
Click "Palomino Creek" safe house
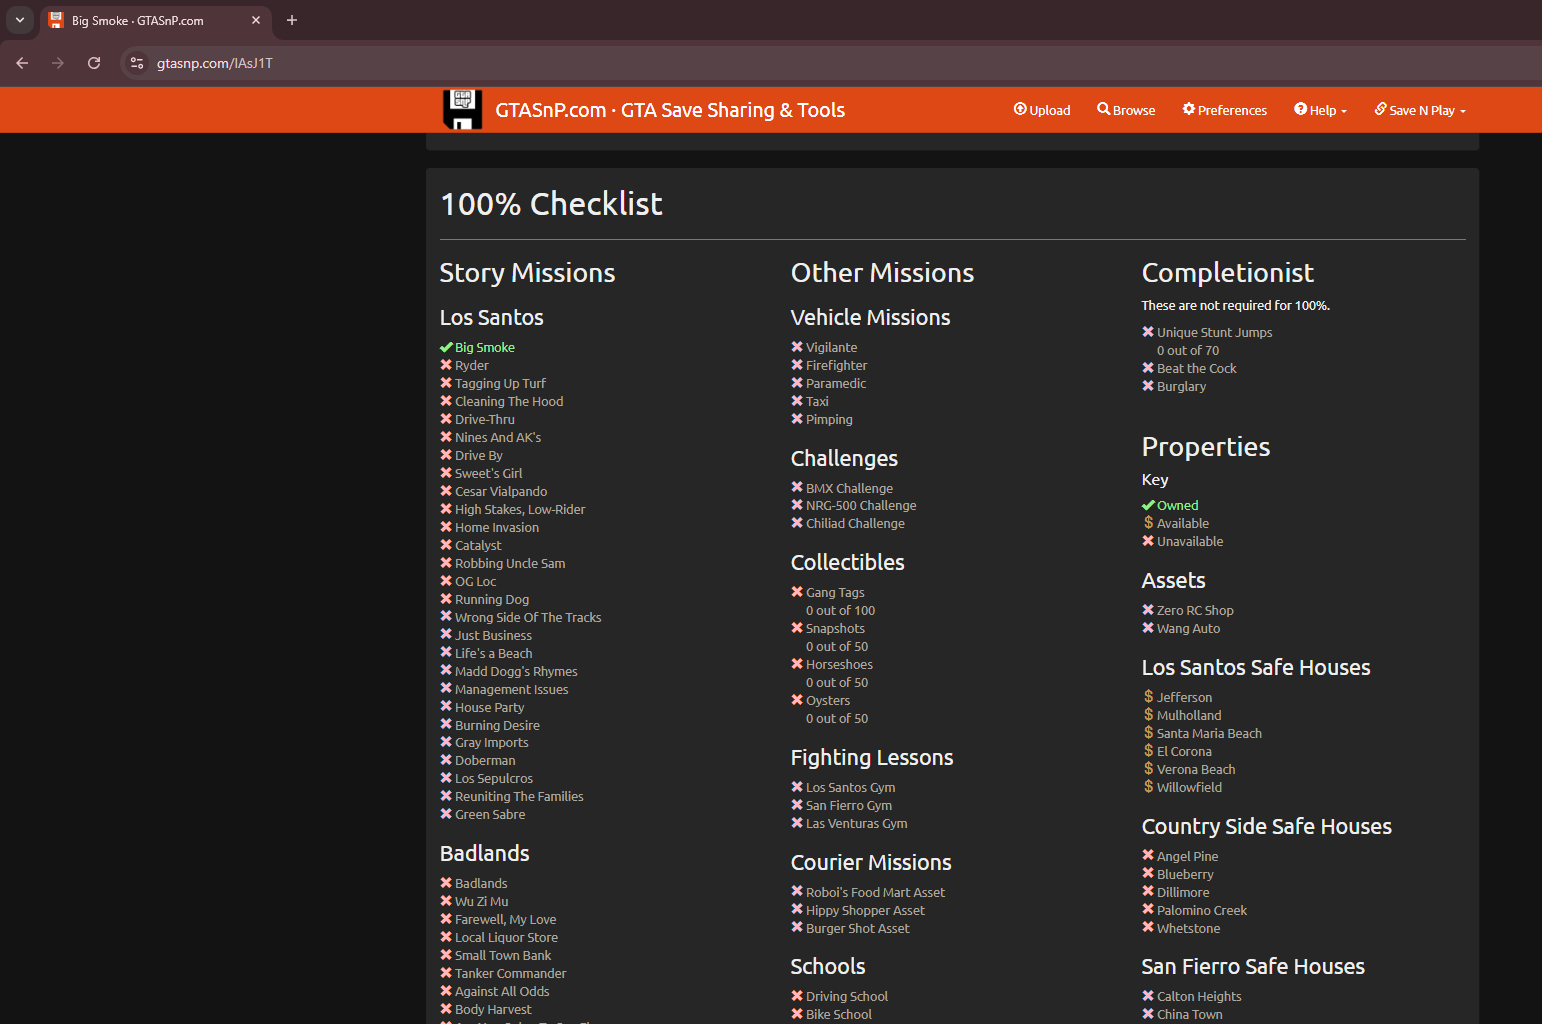pyautogui.click(x=1202, y=910)
